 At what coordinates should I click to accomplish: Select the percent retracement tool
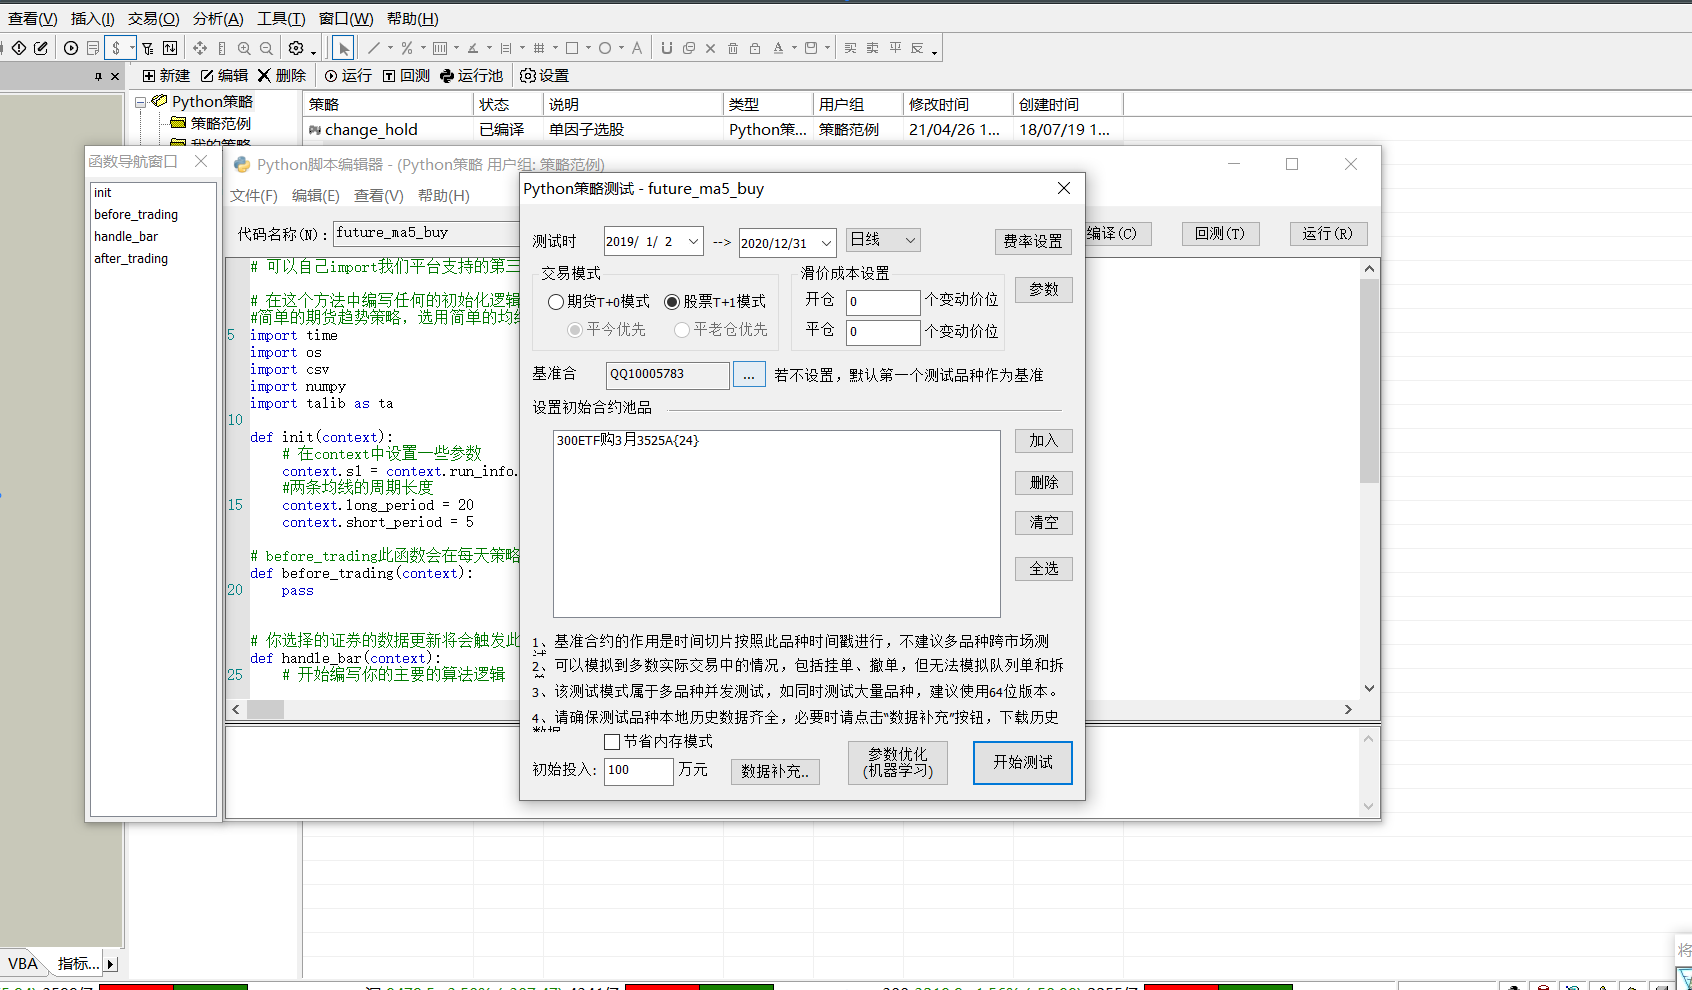tap(407, 48)
